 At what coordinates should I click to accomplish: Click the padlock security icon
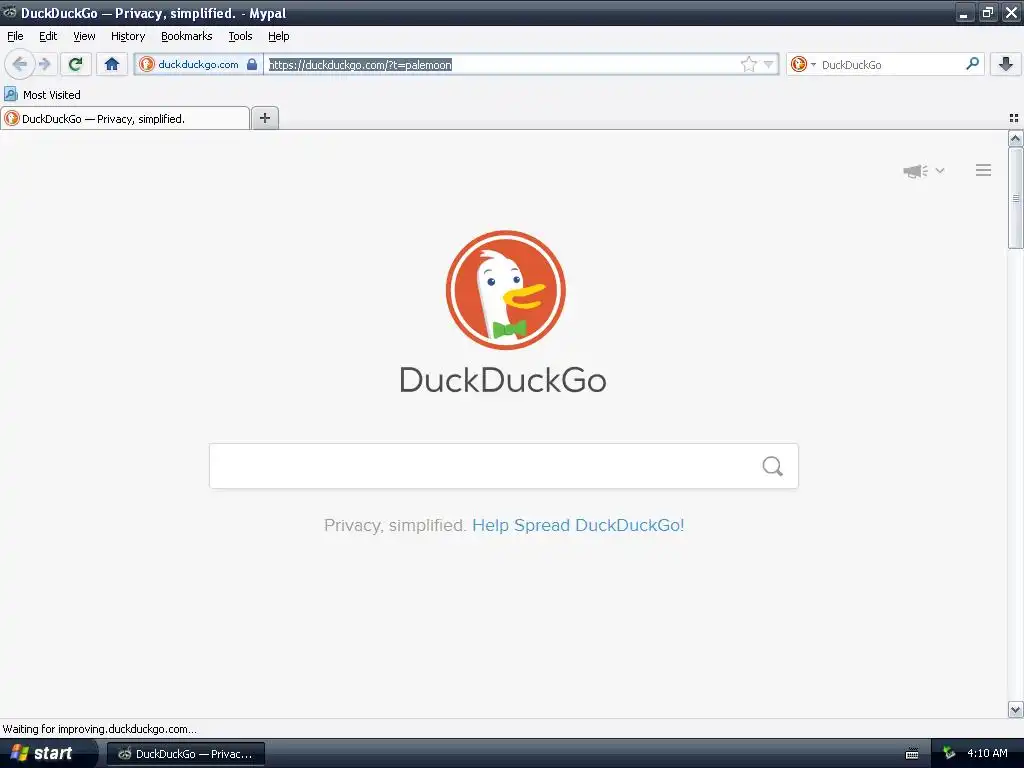[252, 65]
